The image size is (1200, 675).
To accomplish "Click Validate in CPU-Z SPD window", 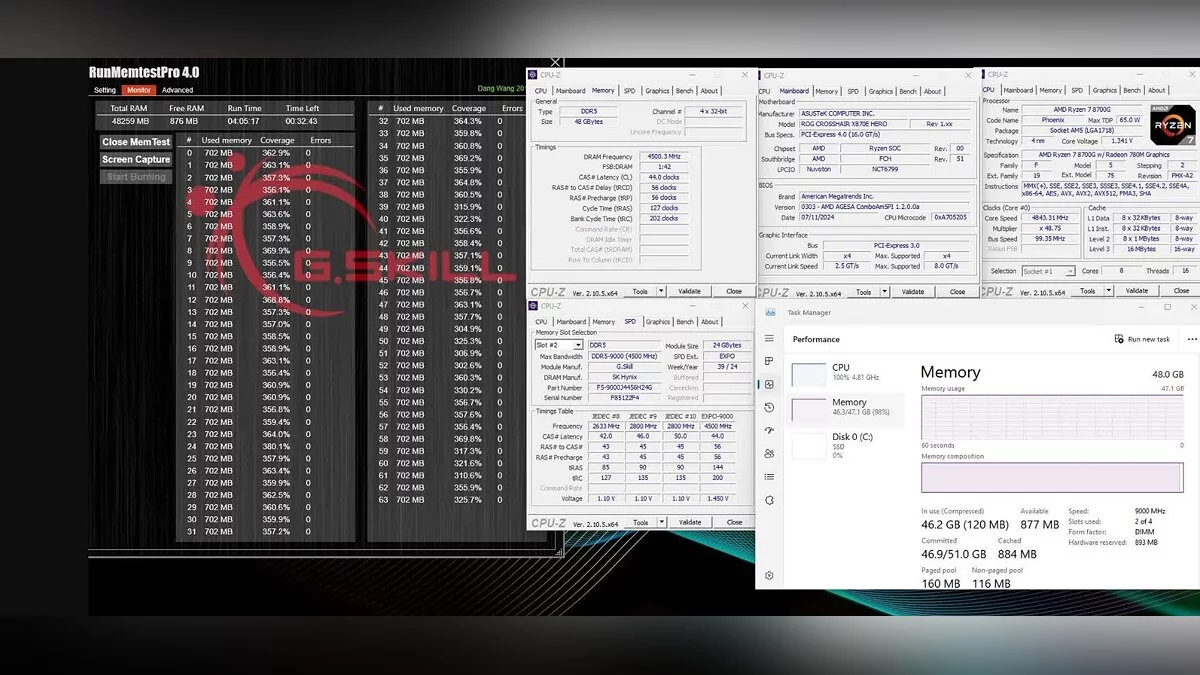I will coord(690,523).
